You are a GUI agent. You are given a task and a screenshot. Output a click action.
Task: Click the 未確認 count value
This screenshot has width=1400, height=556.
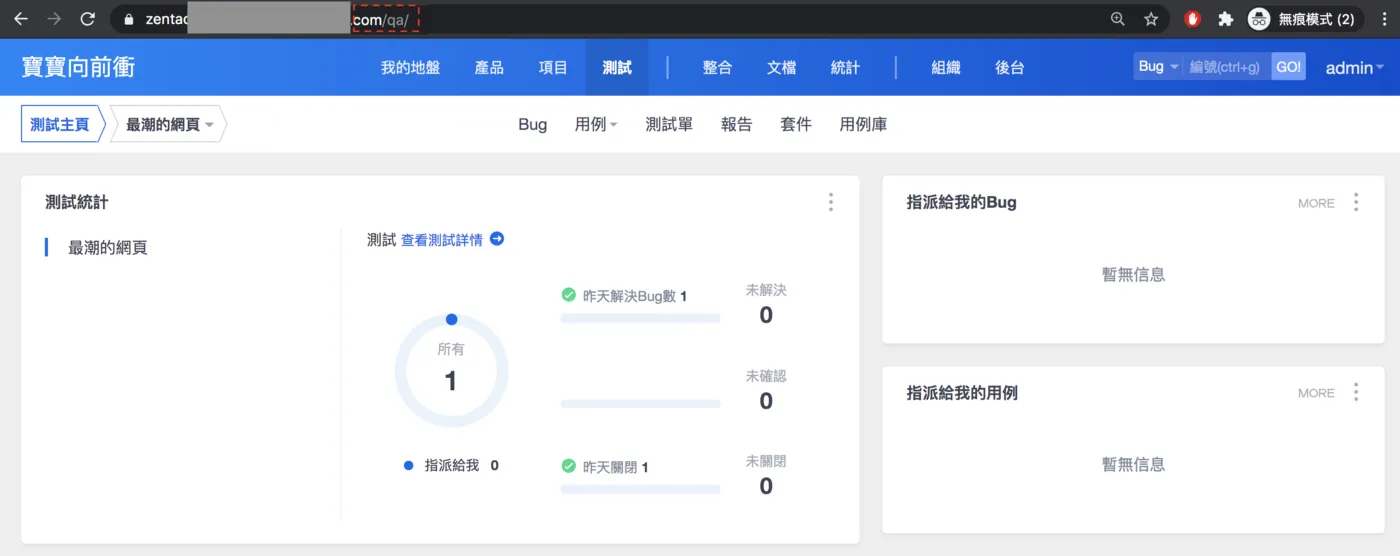coord(766,401)
